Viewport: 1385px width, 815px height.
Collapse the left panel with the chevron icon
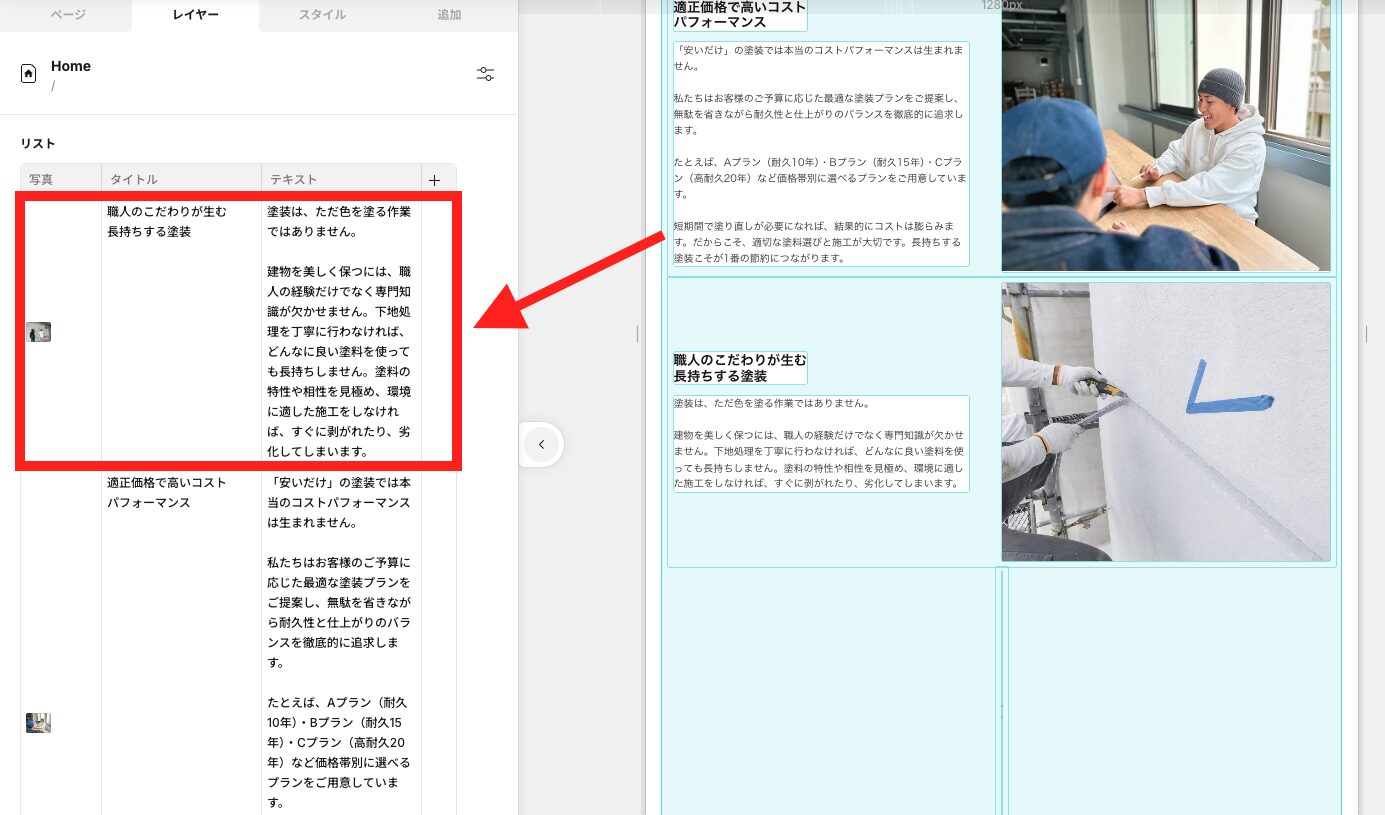coord(541,444)
